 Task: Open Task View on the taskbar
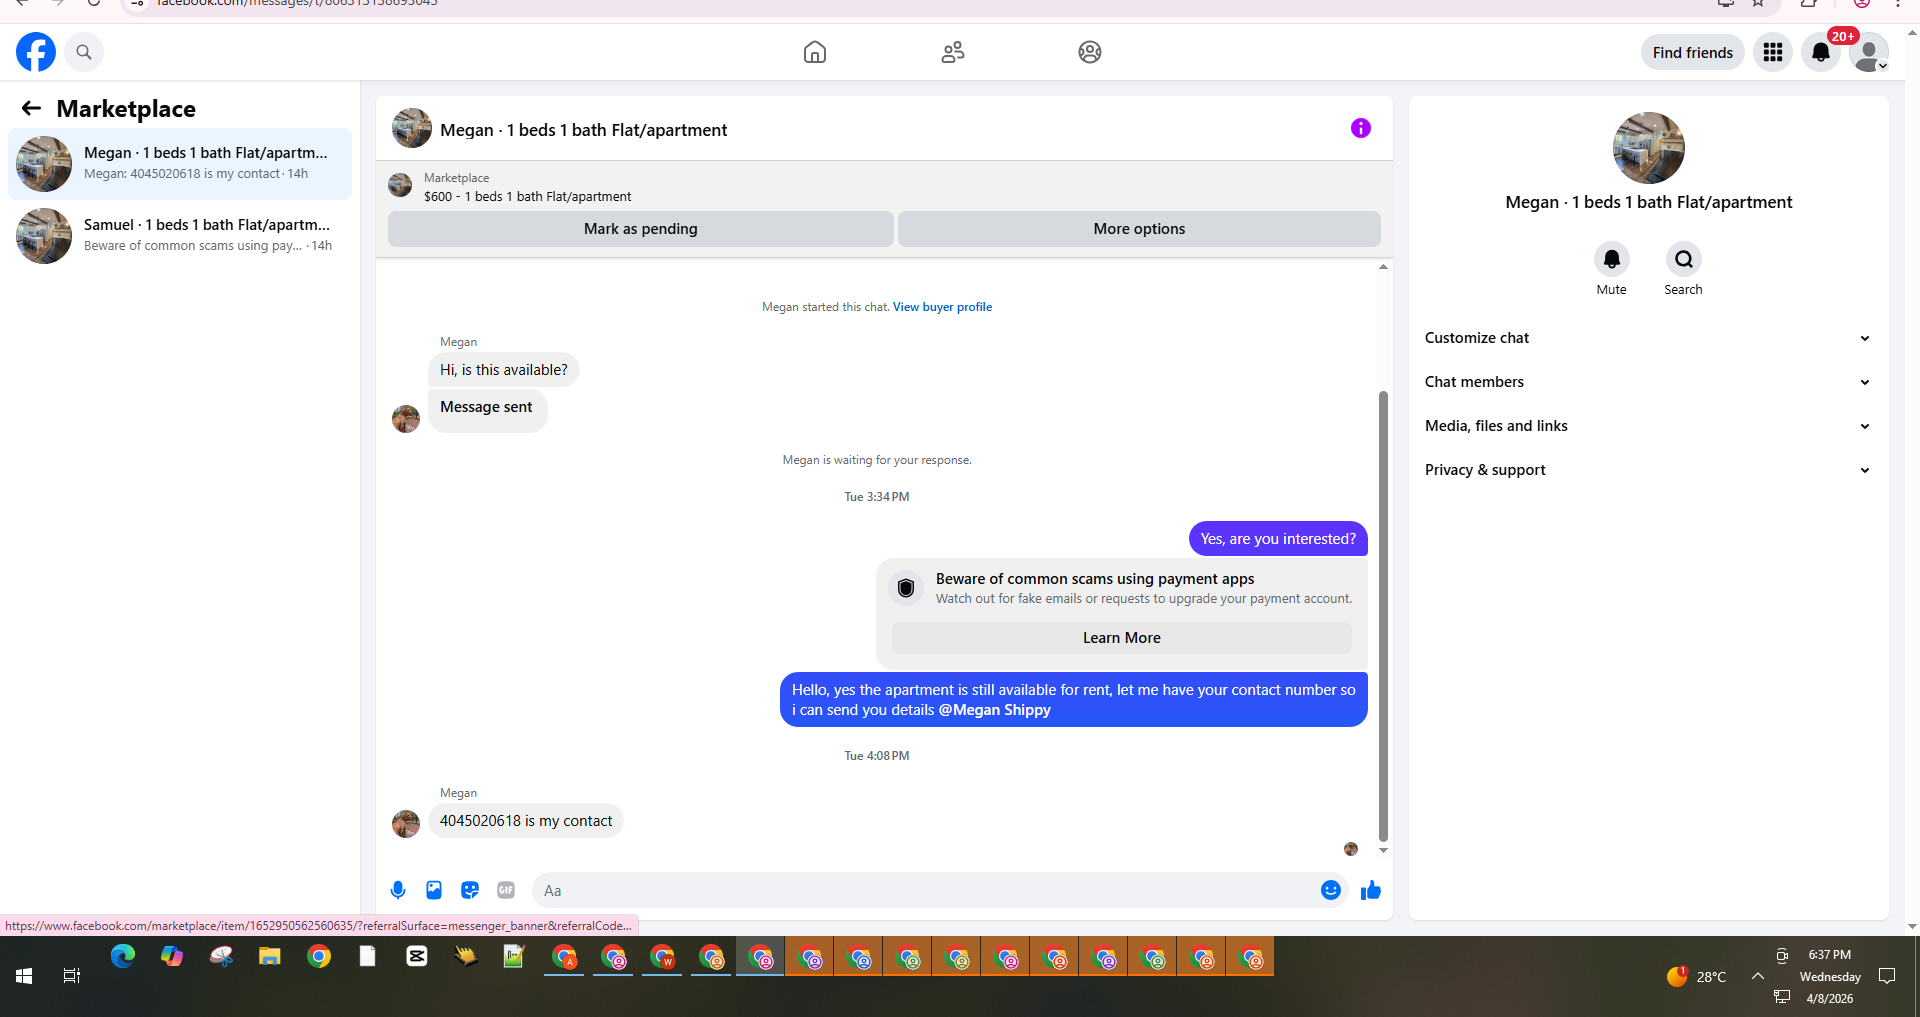pyautogui.click(x=72, y=976)
